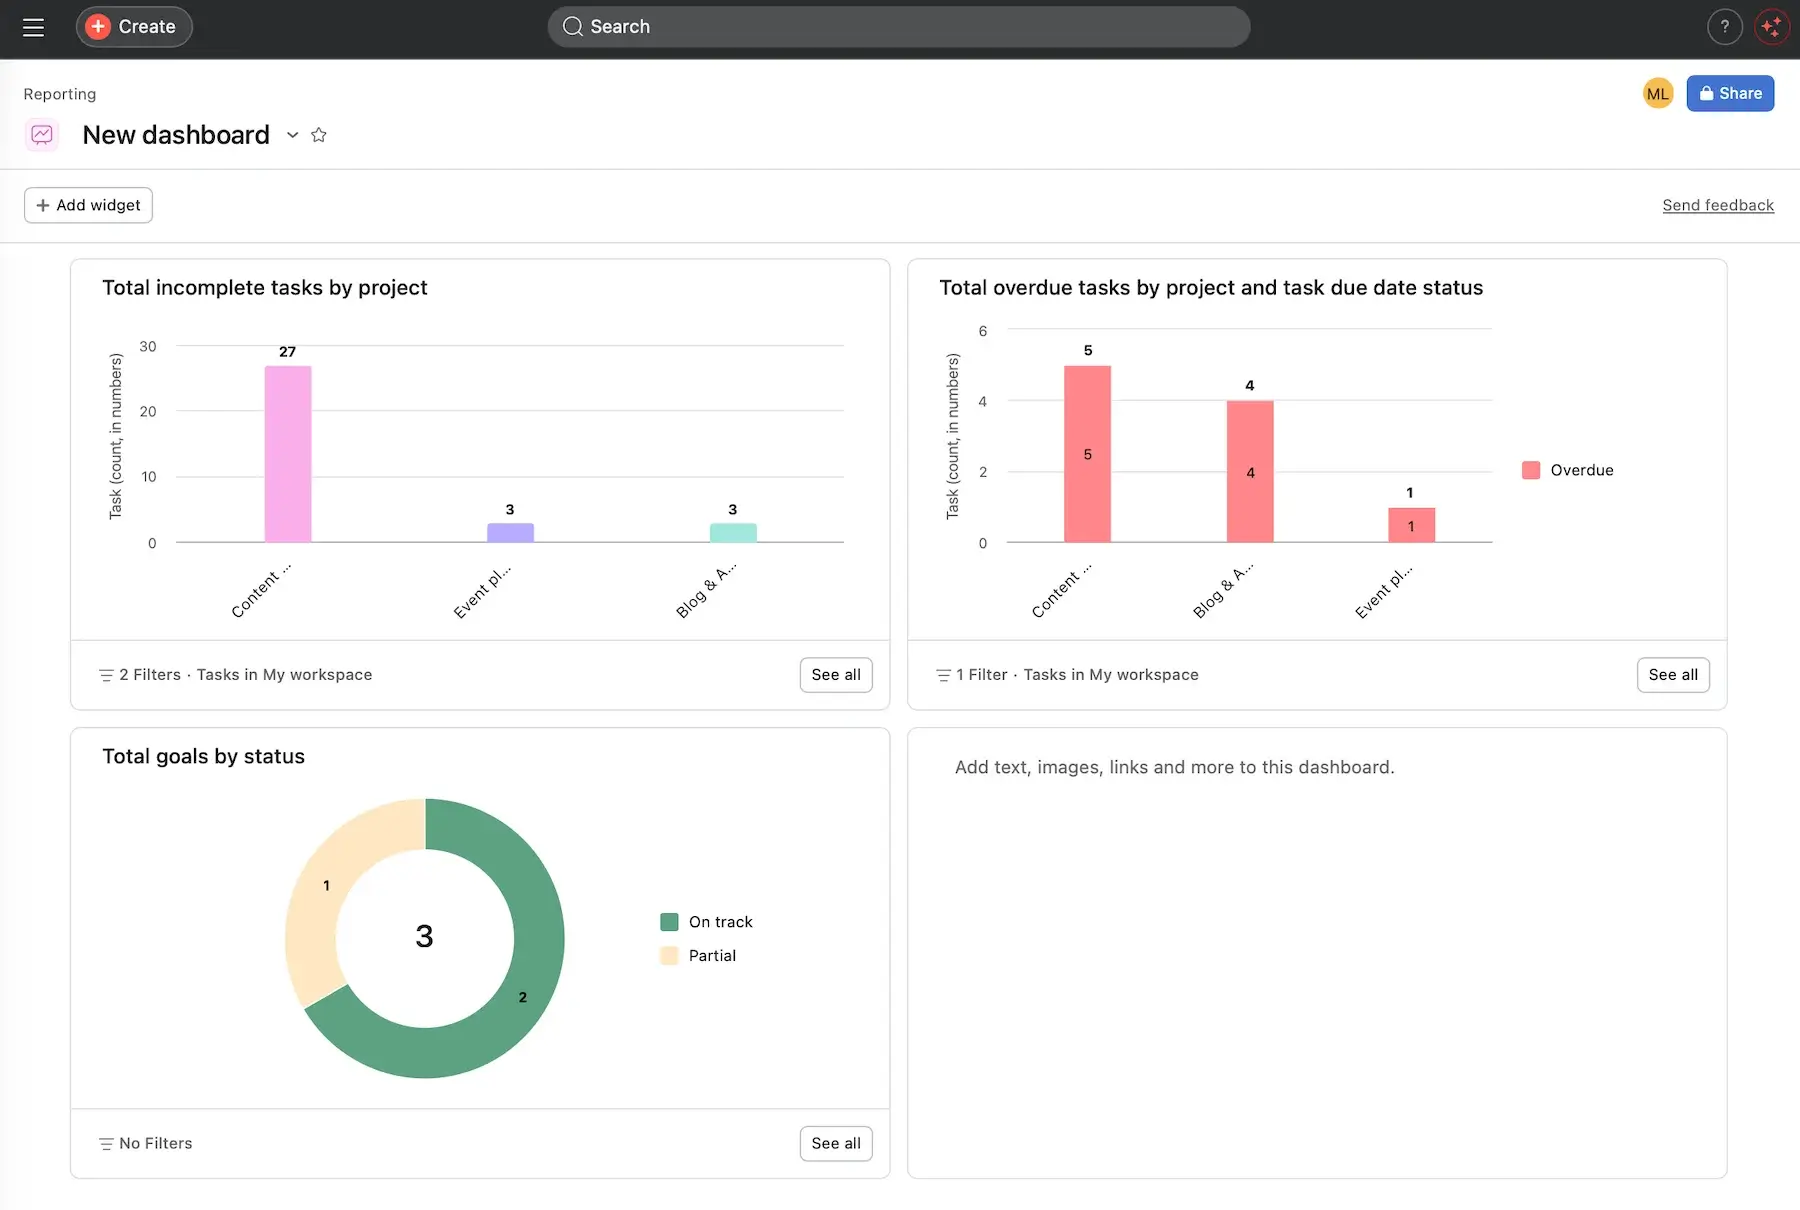
Task: Click Total goals by status title
Action: (x=203, y=757)
